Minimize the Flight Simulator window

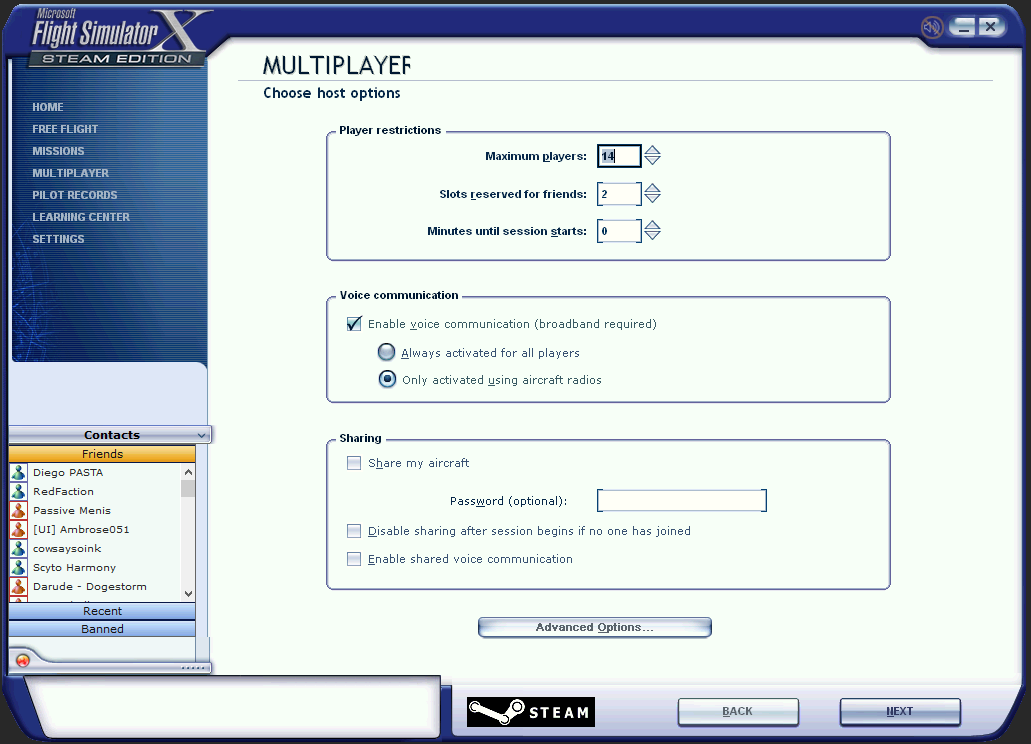(x=963, y=27)
